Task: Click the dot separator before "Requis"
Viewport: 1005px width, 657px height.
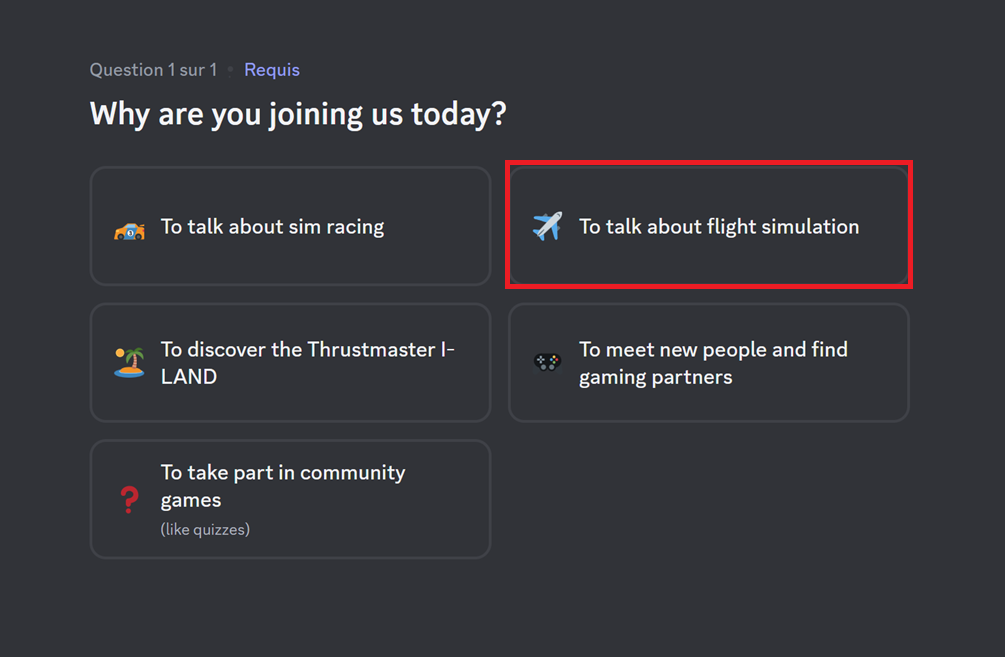Action: (231, 70)
